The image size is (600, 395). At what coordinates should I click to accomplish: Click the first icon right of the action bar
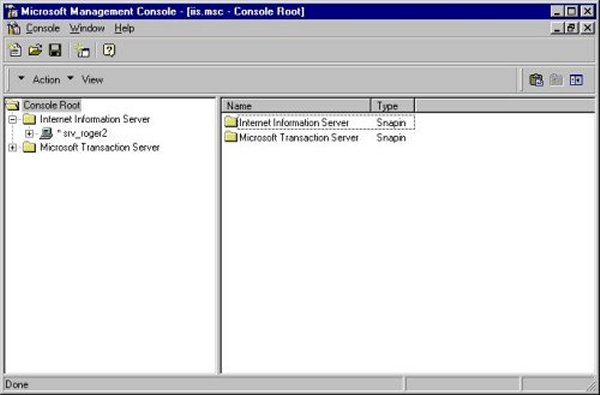pos(536,80)
